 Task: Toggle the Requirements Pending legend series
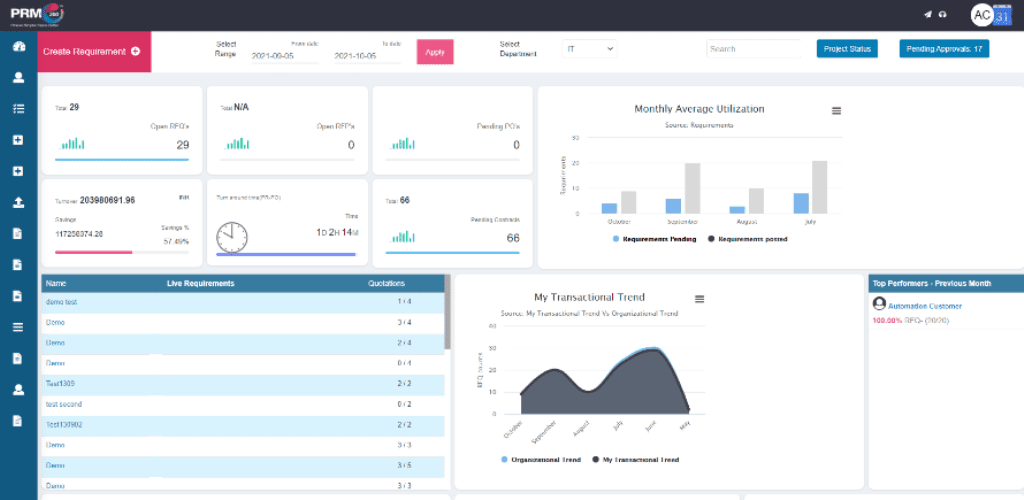coord(654,240)
